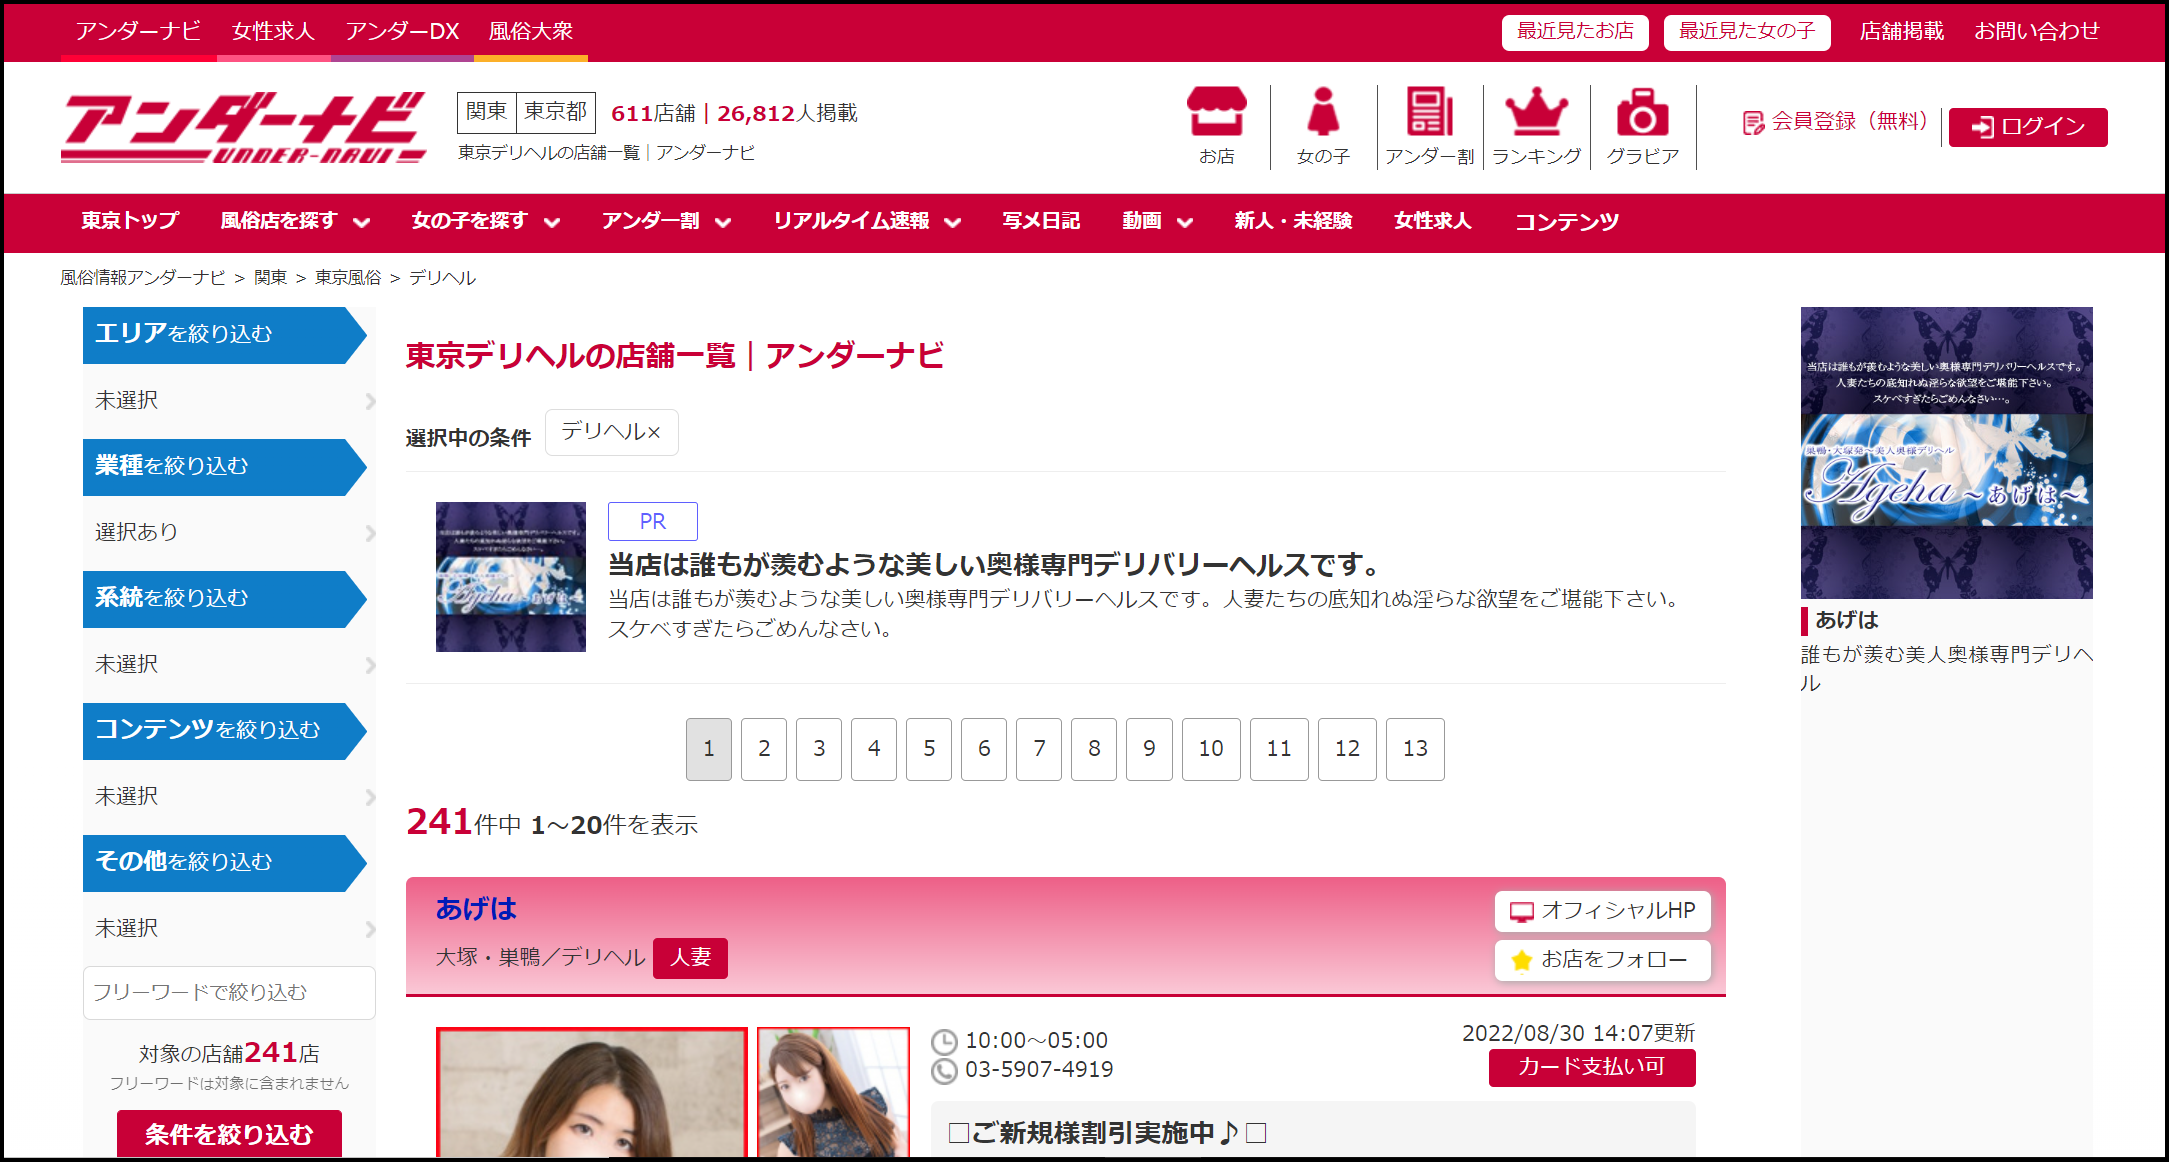
Task: Click 条件を絞り込む submit button
Action: pyautogui.click(x=229, y=1134)
